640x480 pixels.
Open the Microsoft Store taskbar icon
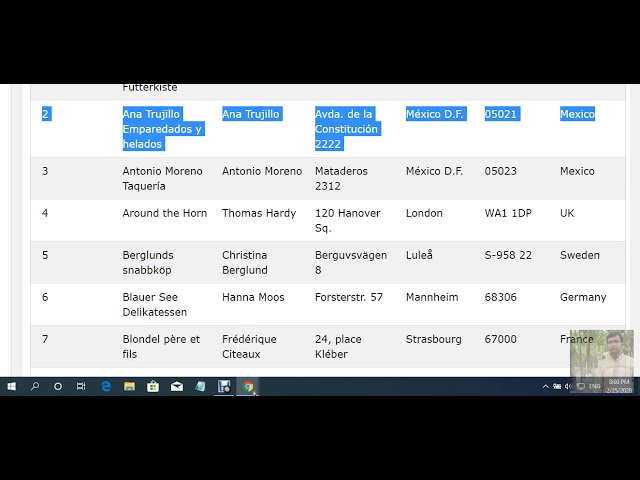153,386
